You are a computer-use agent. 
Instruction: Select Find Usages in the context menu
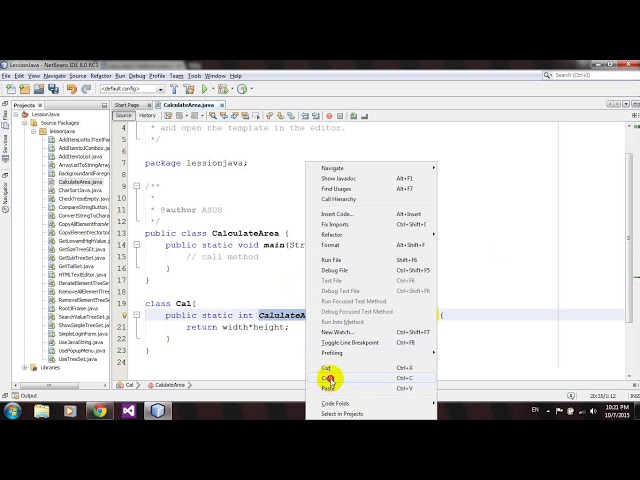click(371, 189)
